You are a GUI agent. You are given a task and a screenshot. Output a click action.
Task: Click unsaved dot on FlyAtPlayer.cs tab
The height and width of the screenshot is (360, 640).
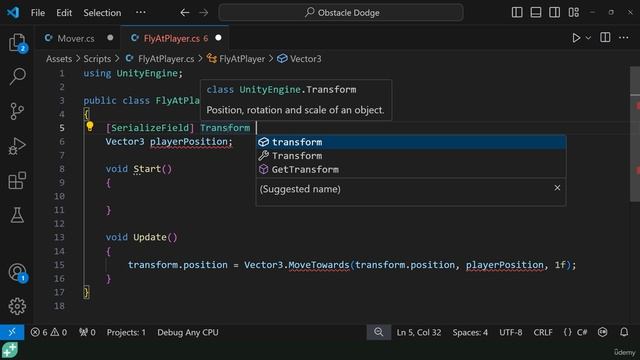pyautogui.click(x=218, y=38)
